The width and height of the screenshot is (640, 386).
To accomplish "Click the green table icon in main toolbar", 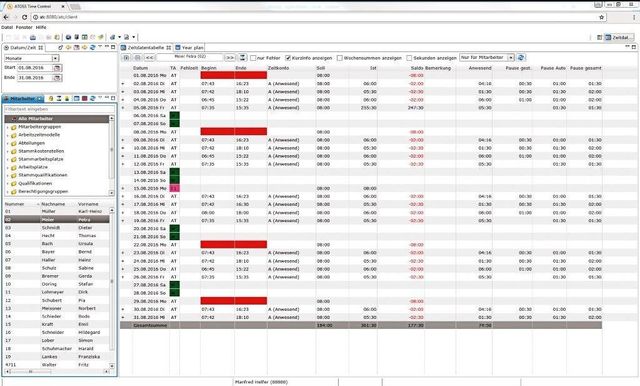I will pyautogui.click(x=84, y=37).
